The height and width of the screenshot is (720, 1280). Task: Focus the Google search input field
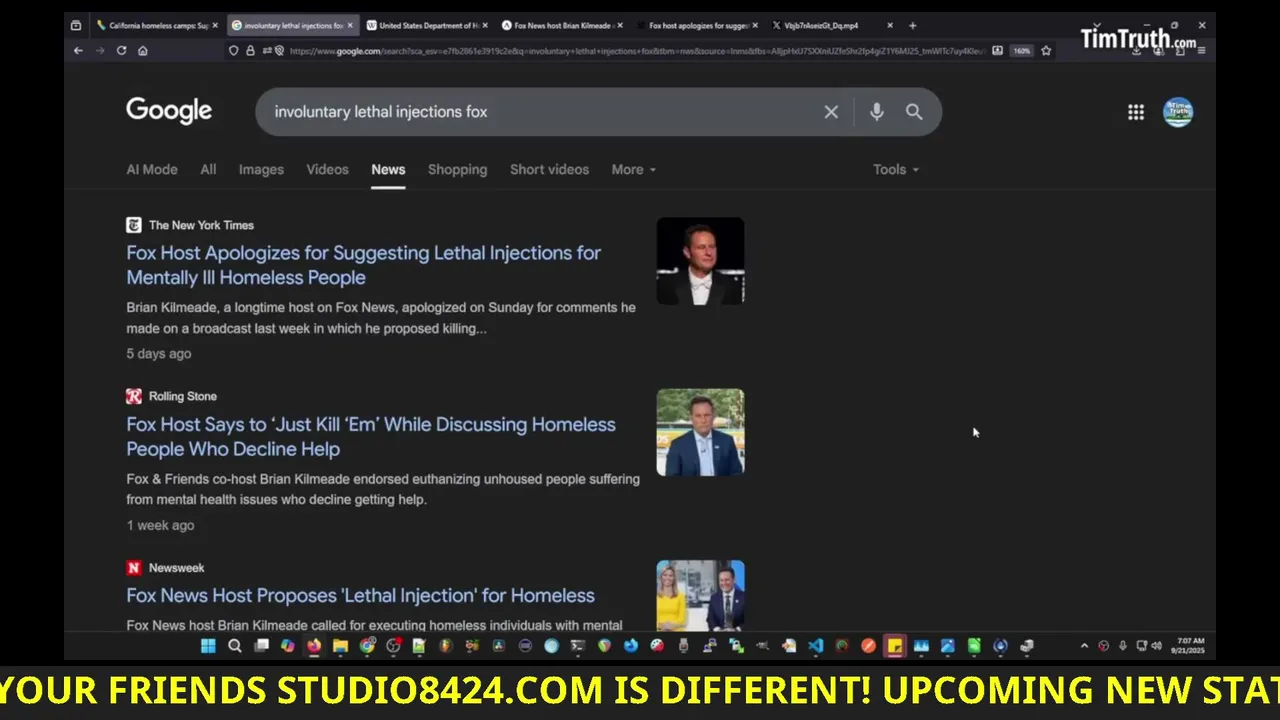tap(540, 112)
